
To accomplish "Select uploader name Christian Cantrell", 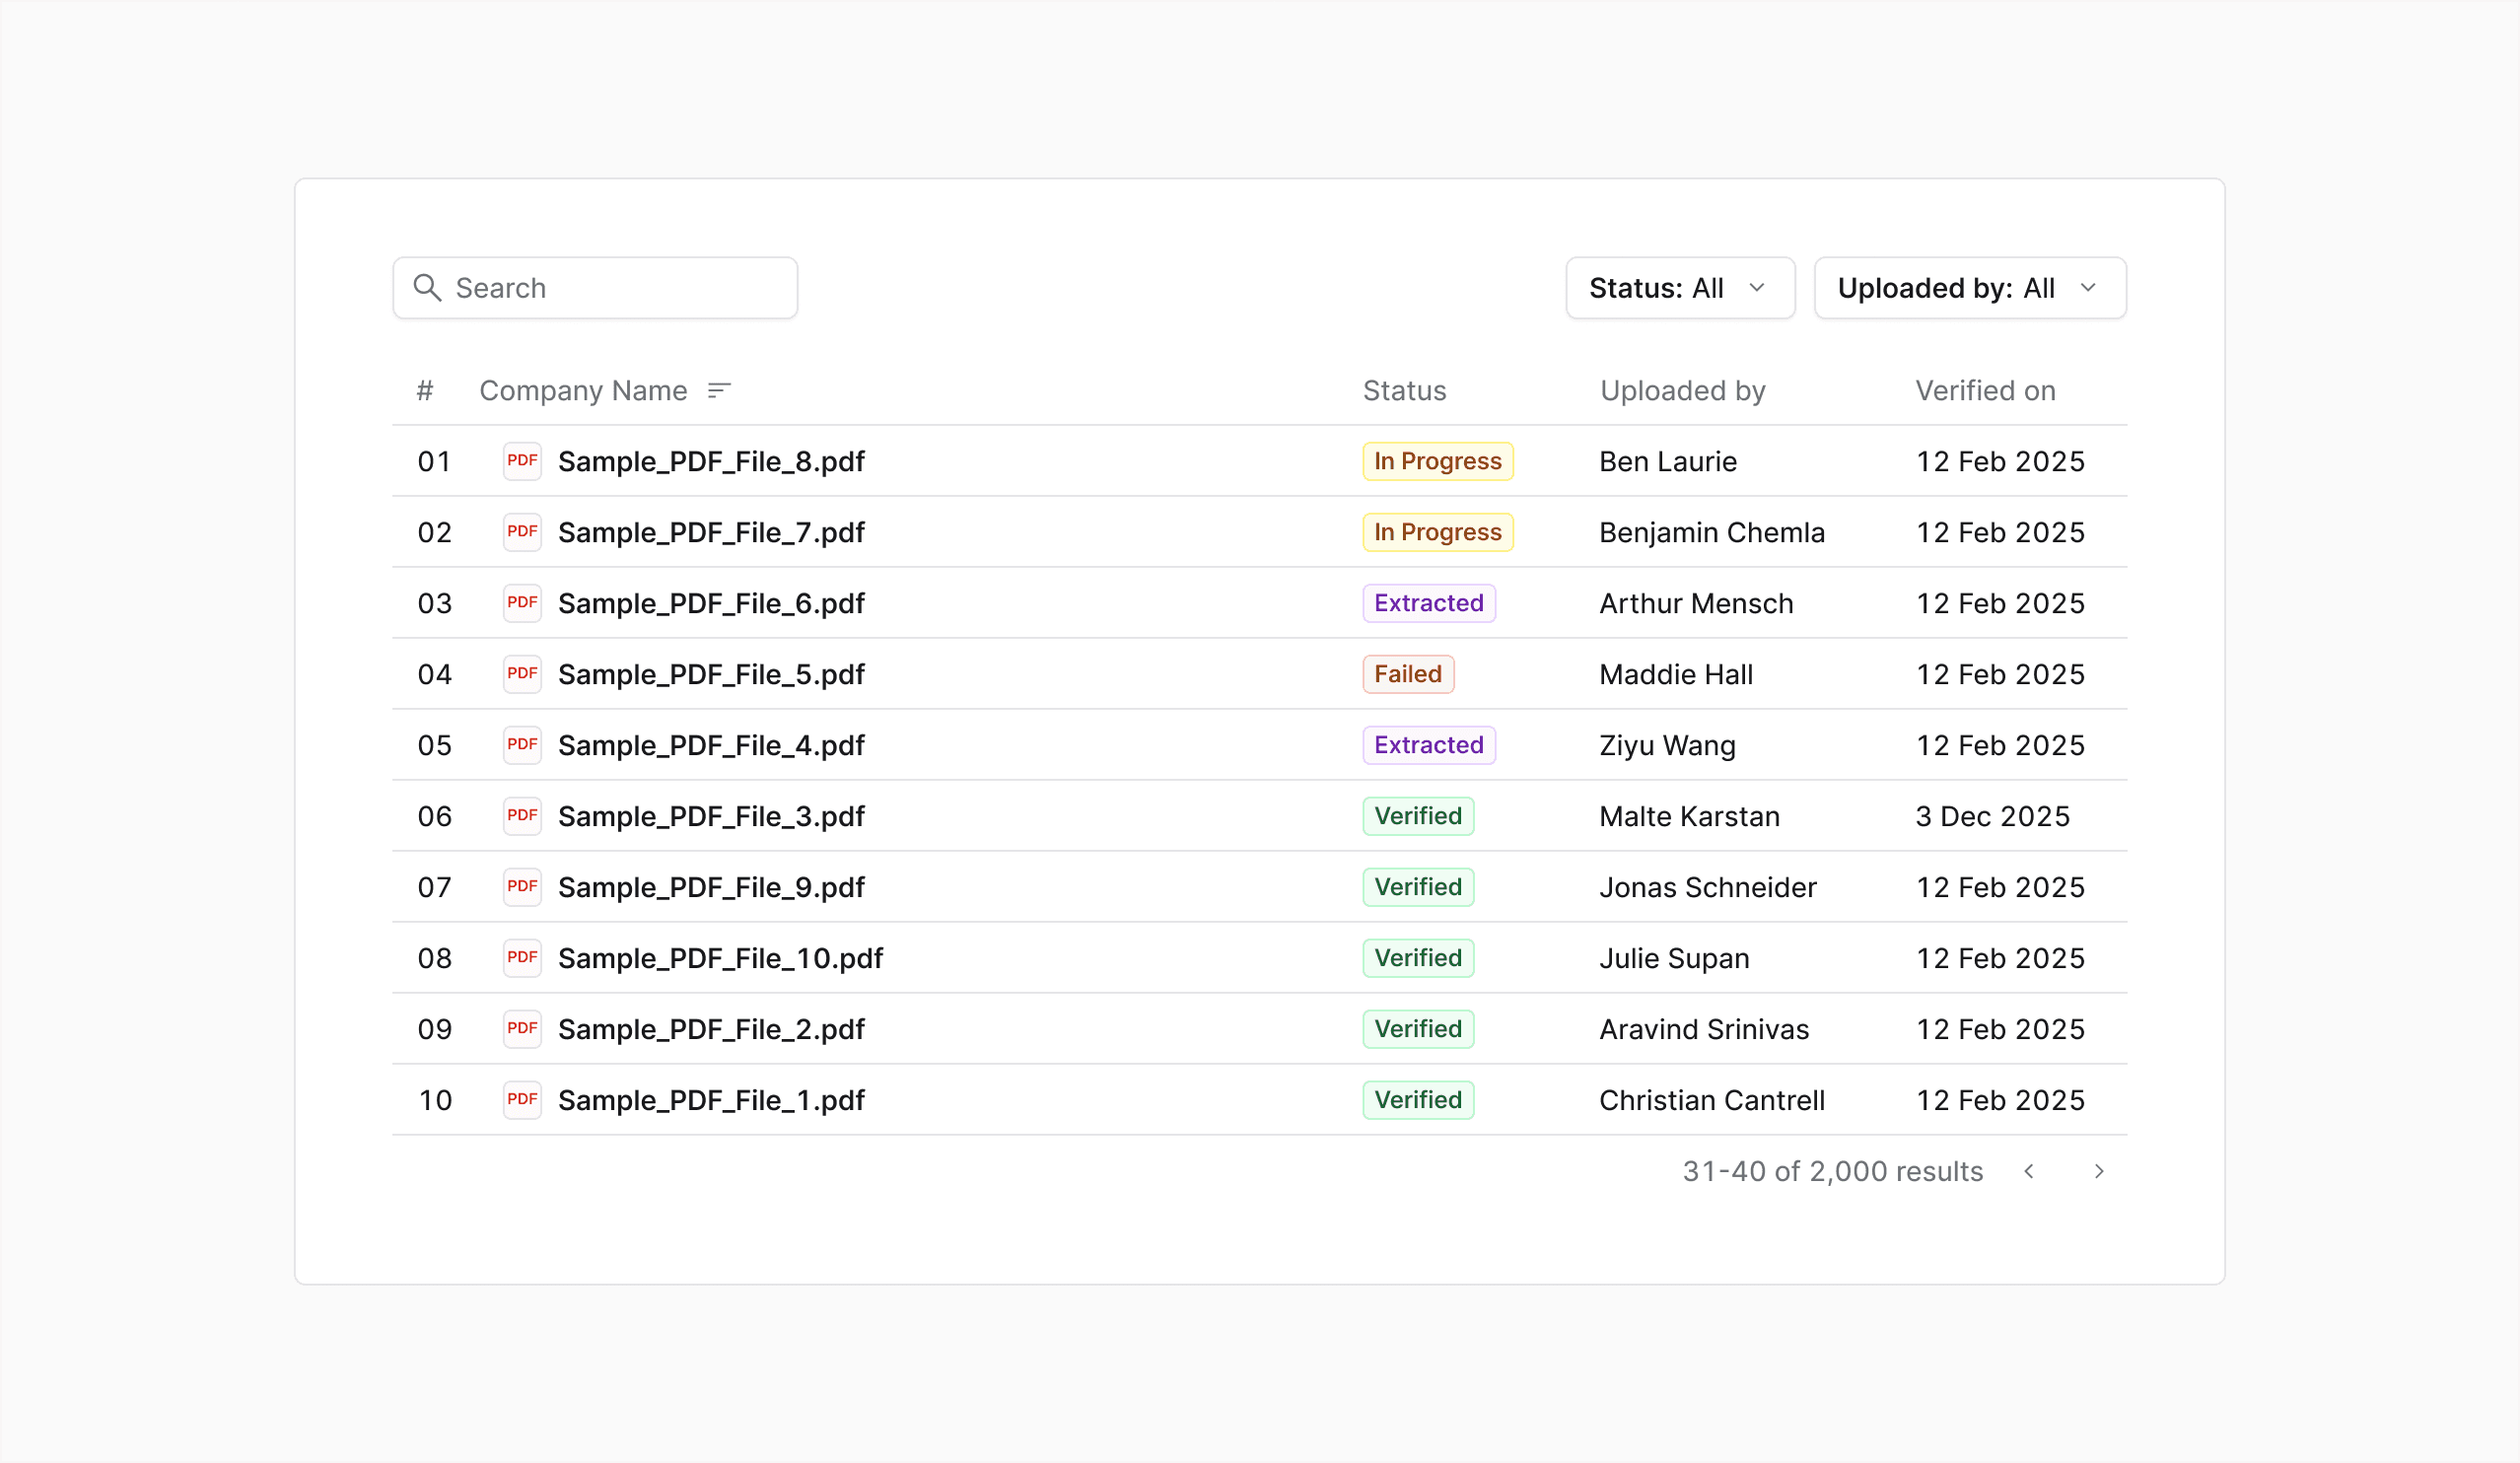I will 1711,1101.
